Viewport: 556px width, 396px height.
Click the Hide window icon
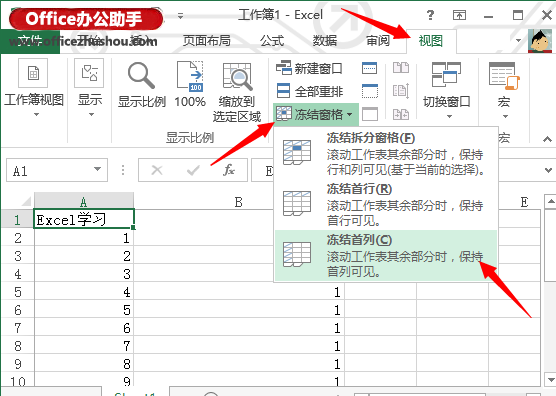(369, 91)
